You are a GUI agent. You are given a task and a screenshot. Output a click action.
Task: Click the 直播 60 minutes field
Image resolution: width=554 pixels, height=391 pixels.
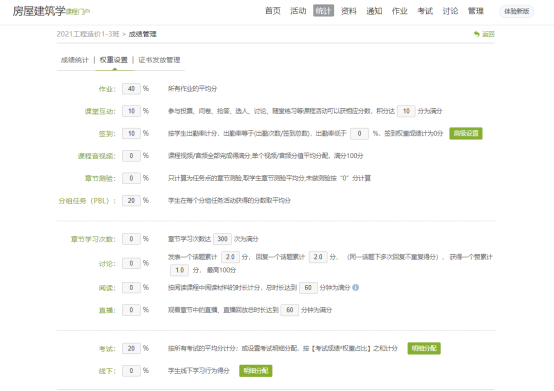point(290,310)
